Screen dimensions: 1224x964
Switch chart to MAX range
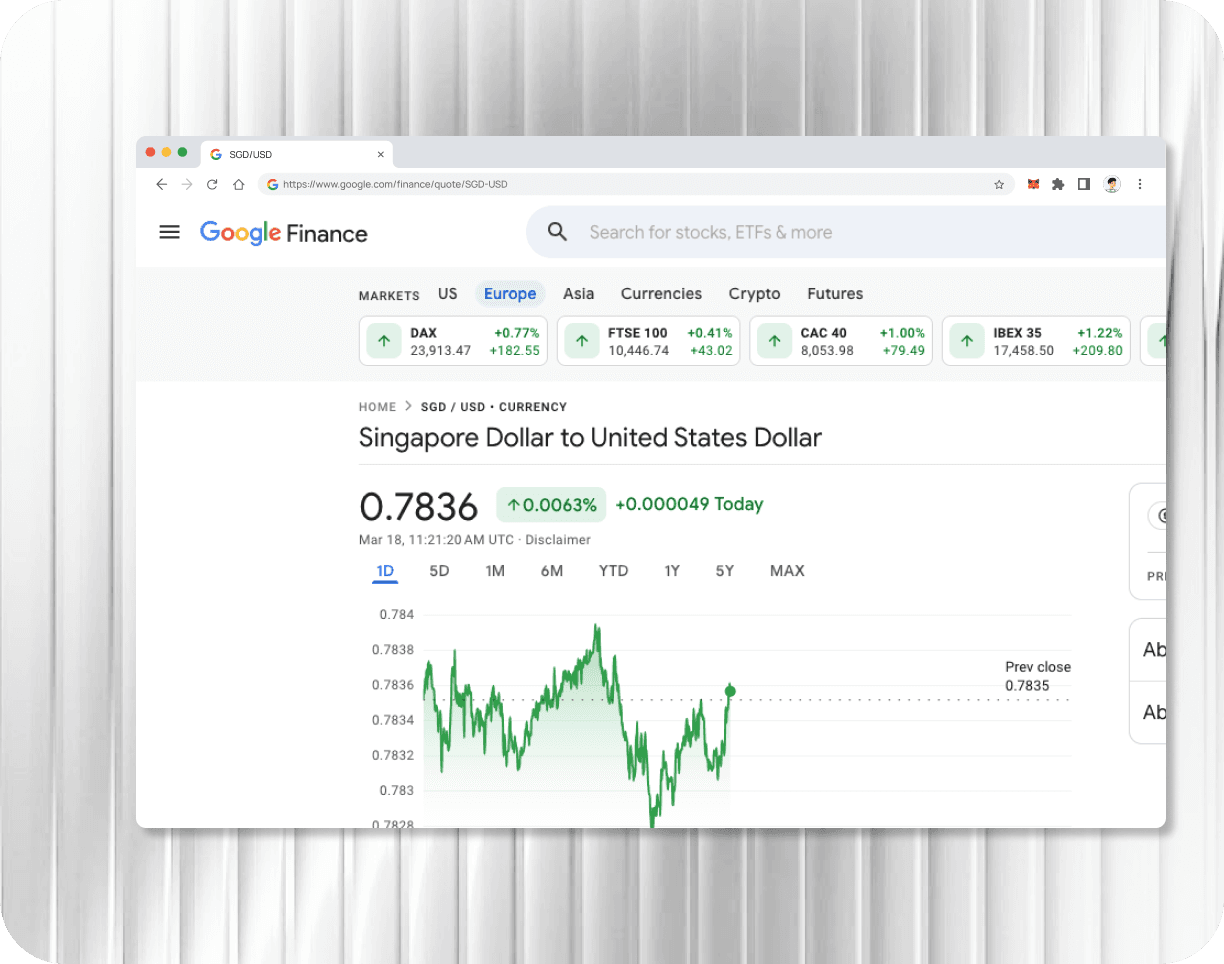[x=787, y=571]
